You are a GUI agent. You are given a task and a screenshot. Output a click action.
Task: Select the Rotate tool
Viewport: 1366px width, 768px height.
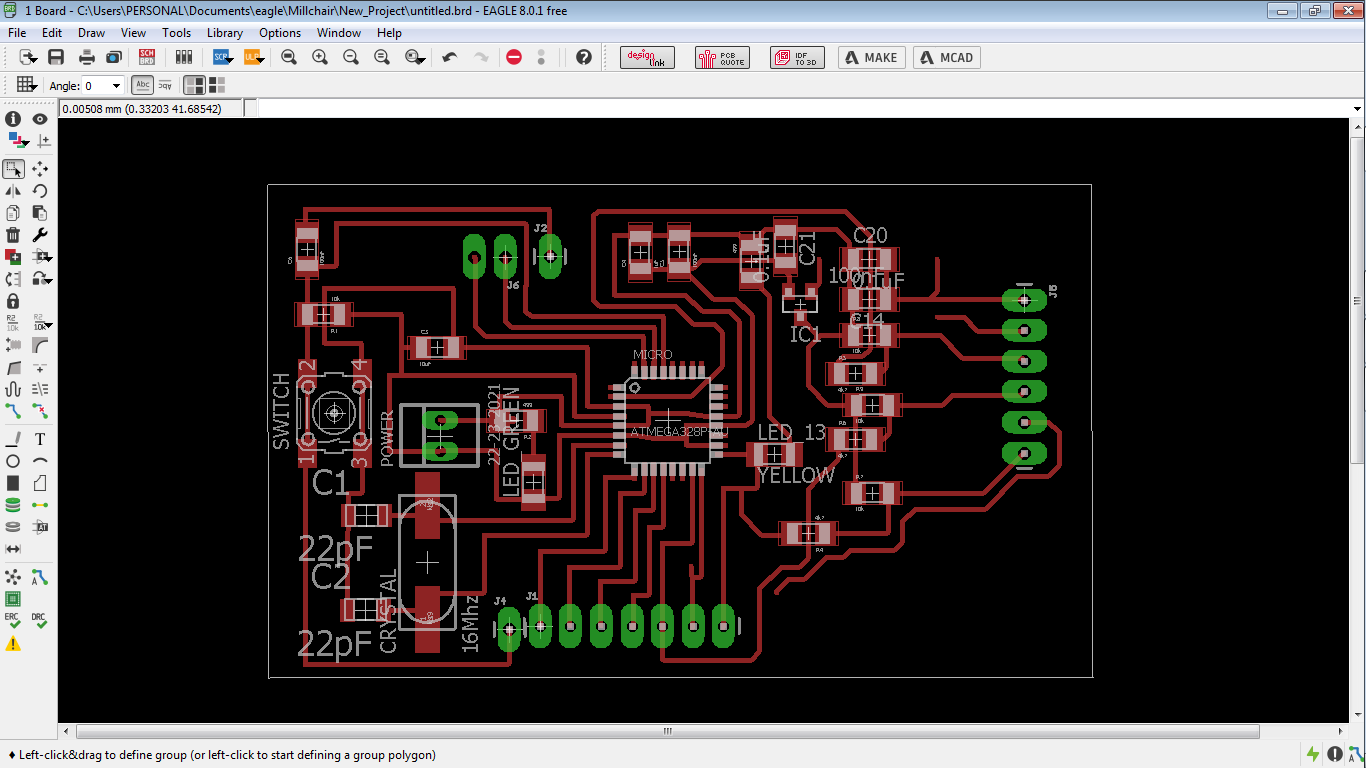[x=40, y=191]
